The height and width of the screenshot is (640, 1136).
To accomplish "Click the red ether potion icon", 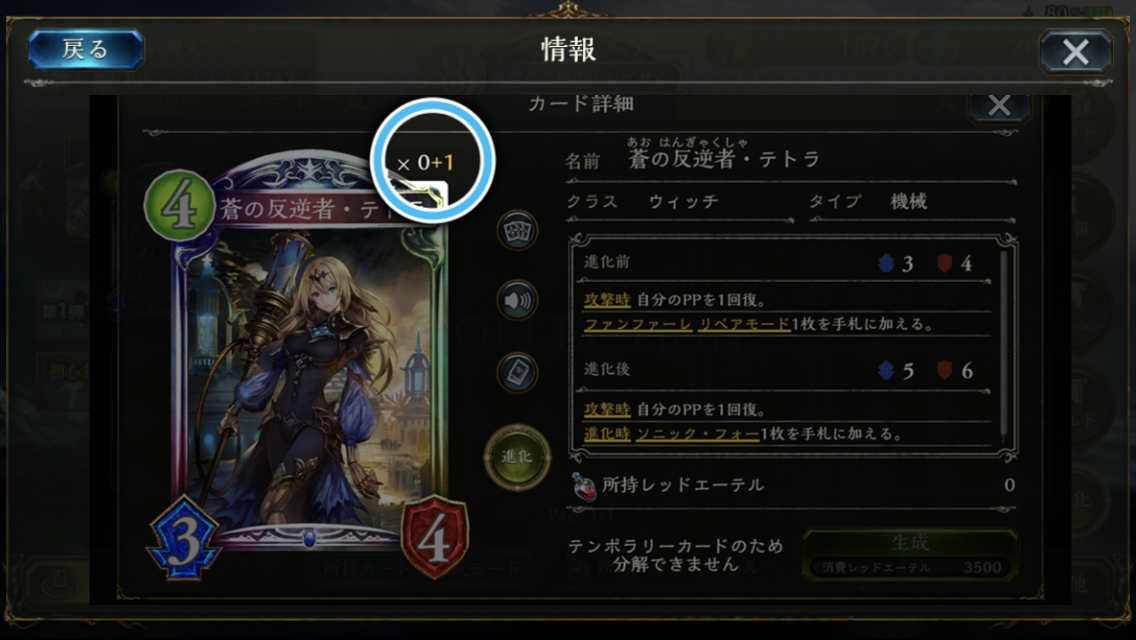I will [x=583, y=486].
